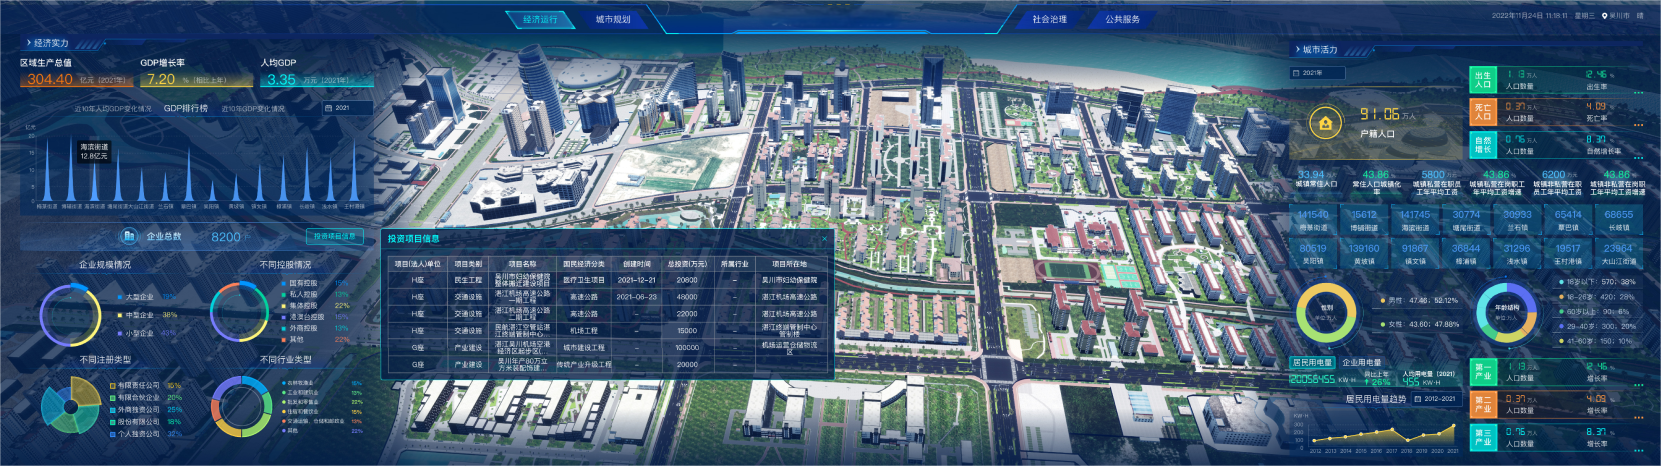Click the building icon beside 企业总数
The image size is (1661, 466).
point(129,236)
